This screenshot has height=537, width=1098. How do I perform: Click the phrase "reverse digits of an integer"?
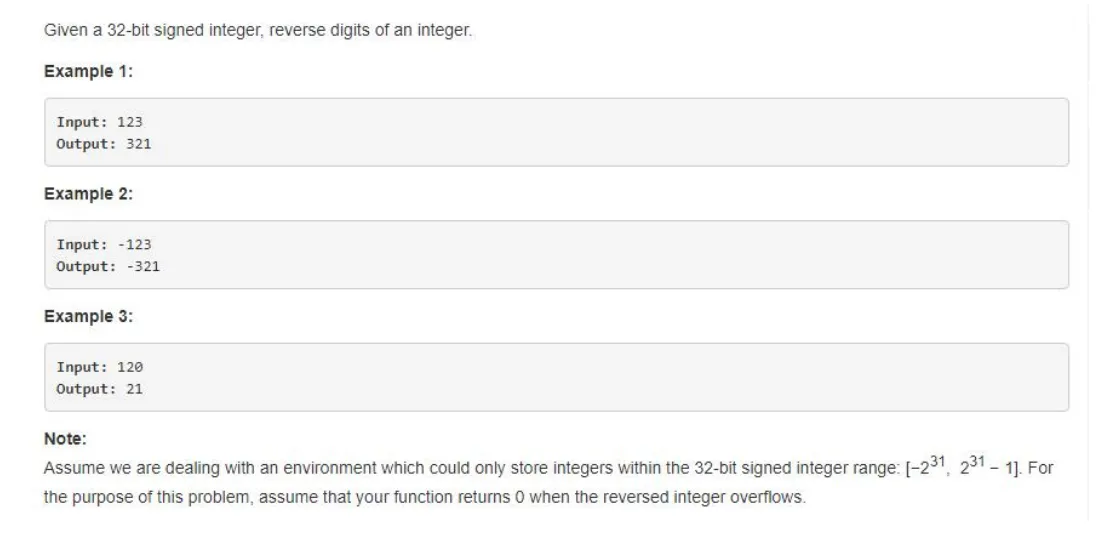point(390,32)
